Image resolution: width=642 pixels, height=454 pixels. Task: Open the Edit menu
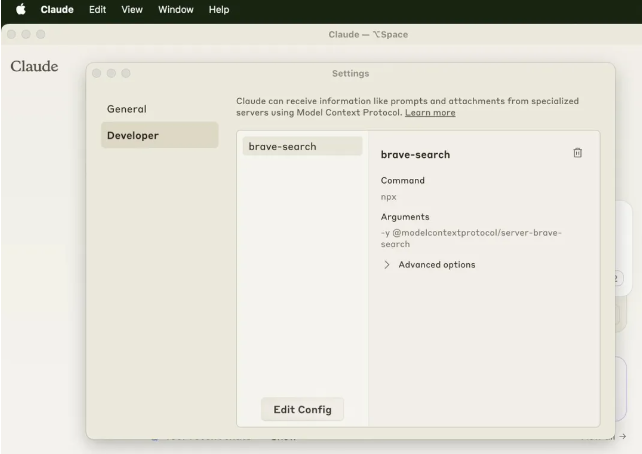point(97,9)
